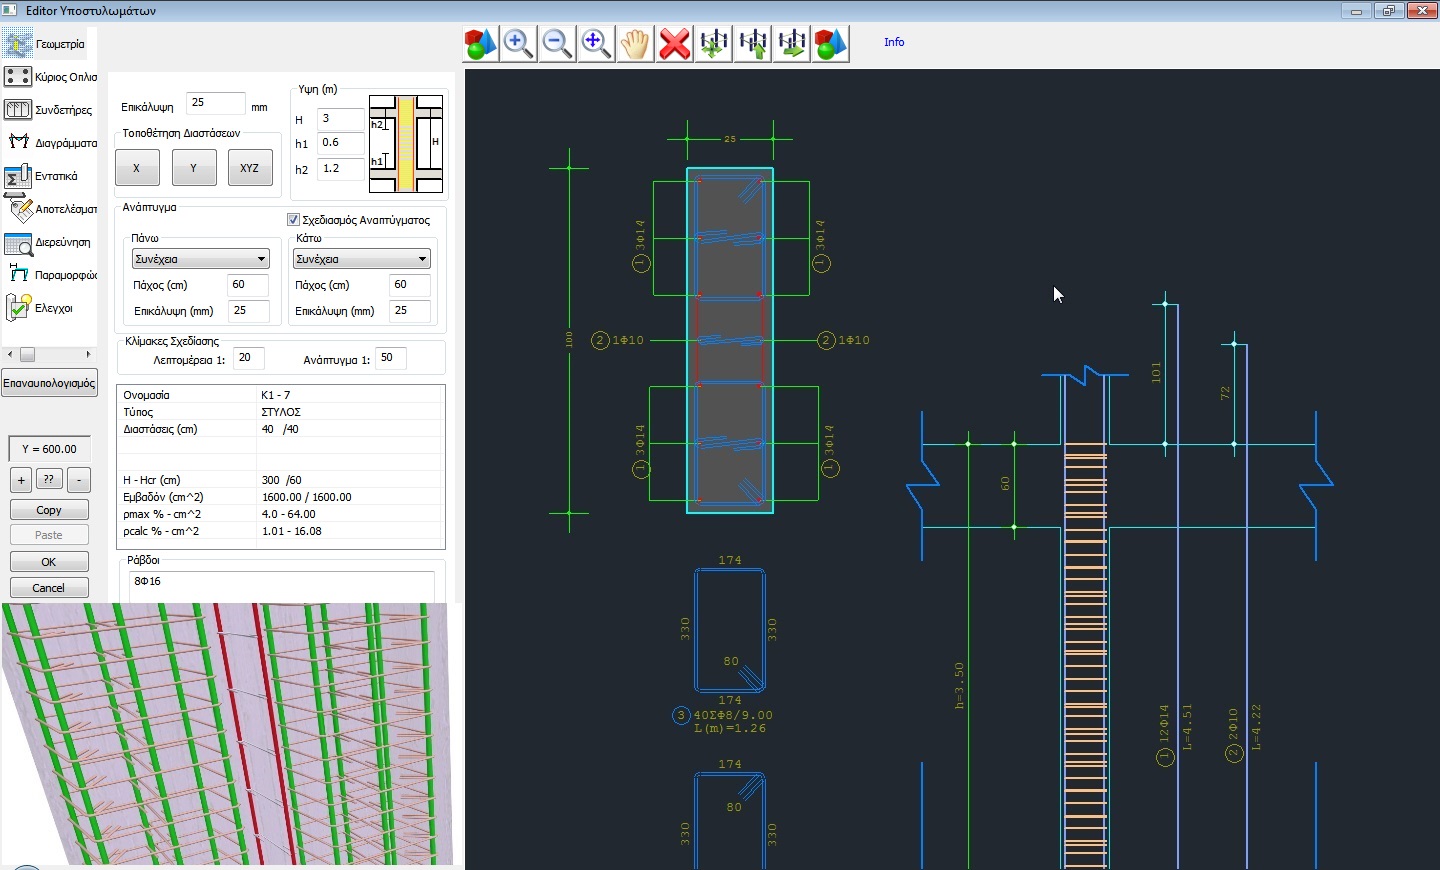Click Επικάλυψη (mm) field under Κάτω
Image resolution: width=1440 pixels, height=870 pixels.
tap(410, 311)
